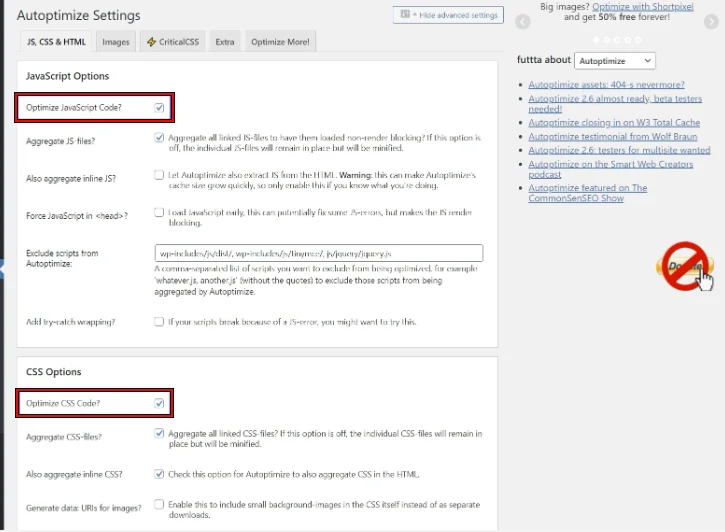The image size is (725, 532).
Task: Toggle Aggregate CSS-files checkbox
Action: [x=159, y=434]
